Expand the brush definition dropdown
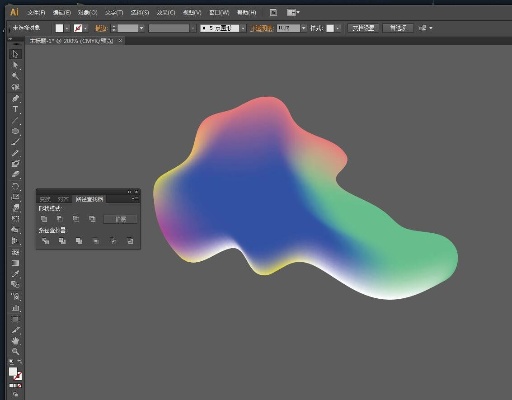 [x=243, y=28]
